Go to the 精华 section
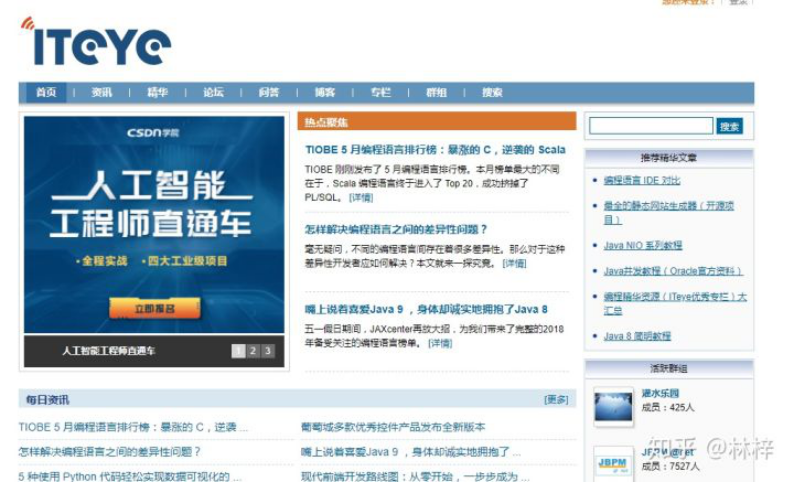 (157, 92)
